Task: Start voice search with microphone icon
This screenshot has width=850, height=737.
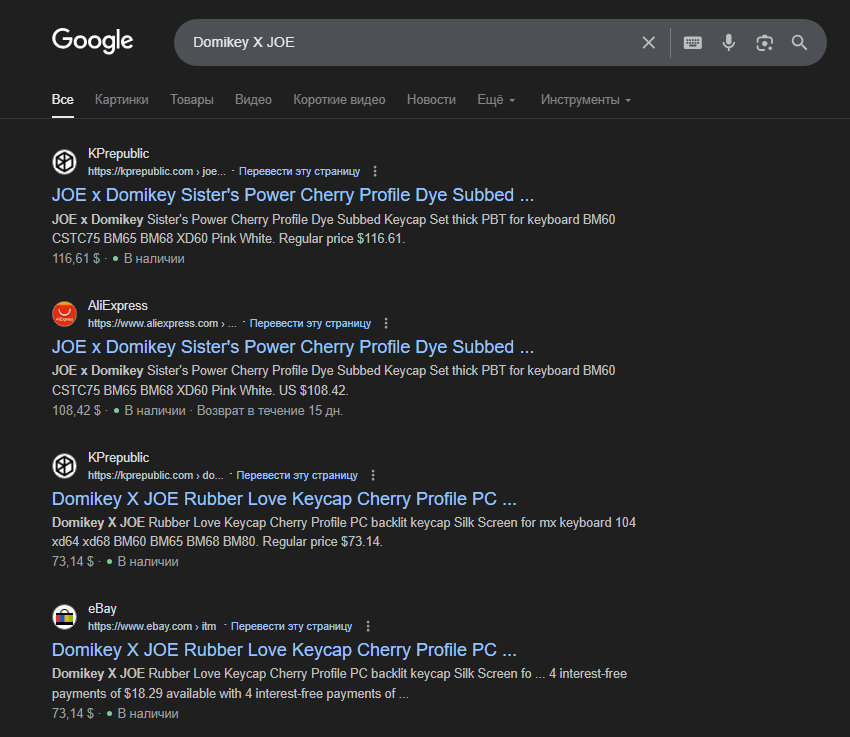Action: [x=729, y=42]
